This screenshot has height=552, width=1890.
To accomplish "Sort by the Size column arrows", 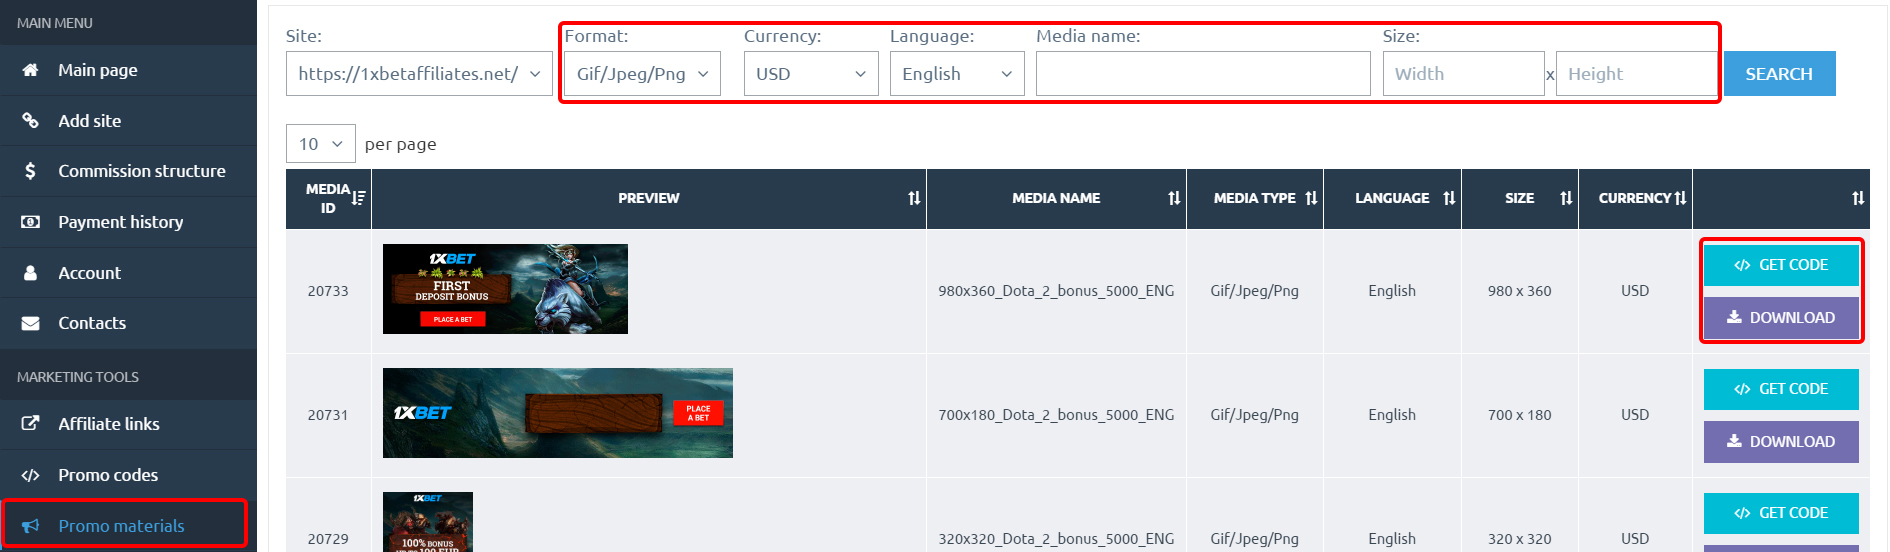I will 1566,198.
